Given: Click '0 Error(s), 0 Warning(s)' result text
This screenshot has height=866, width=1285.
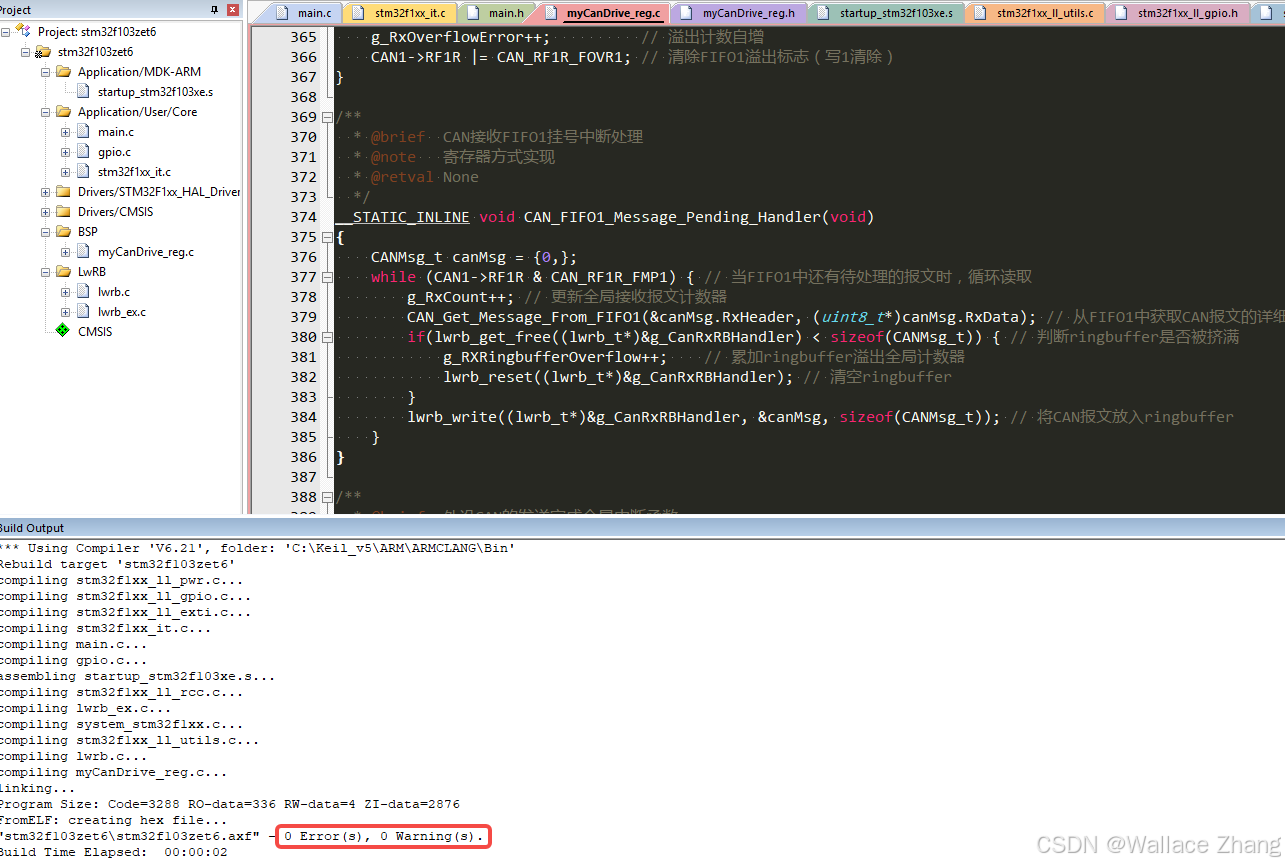Looking at the screenshot, I should (x=384, y=836).
